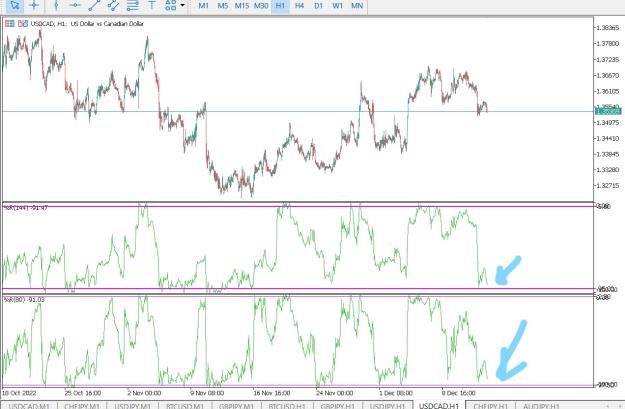This screenshot has width=625, height=409.
Task: Open the USDJPY,M1 chart tab
Action: 132,405
